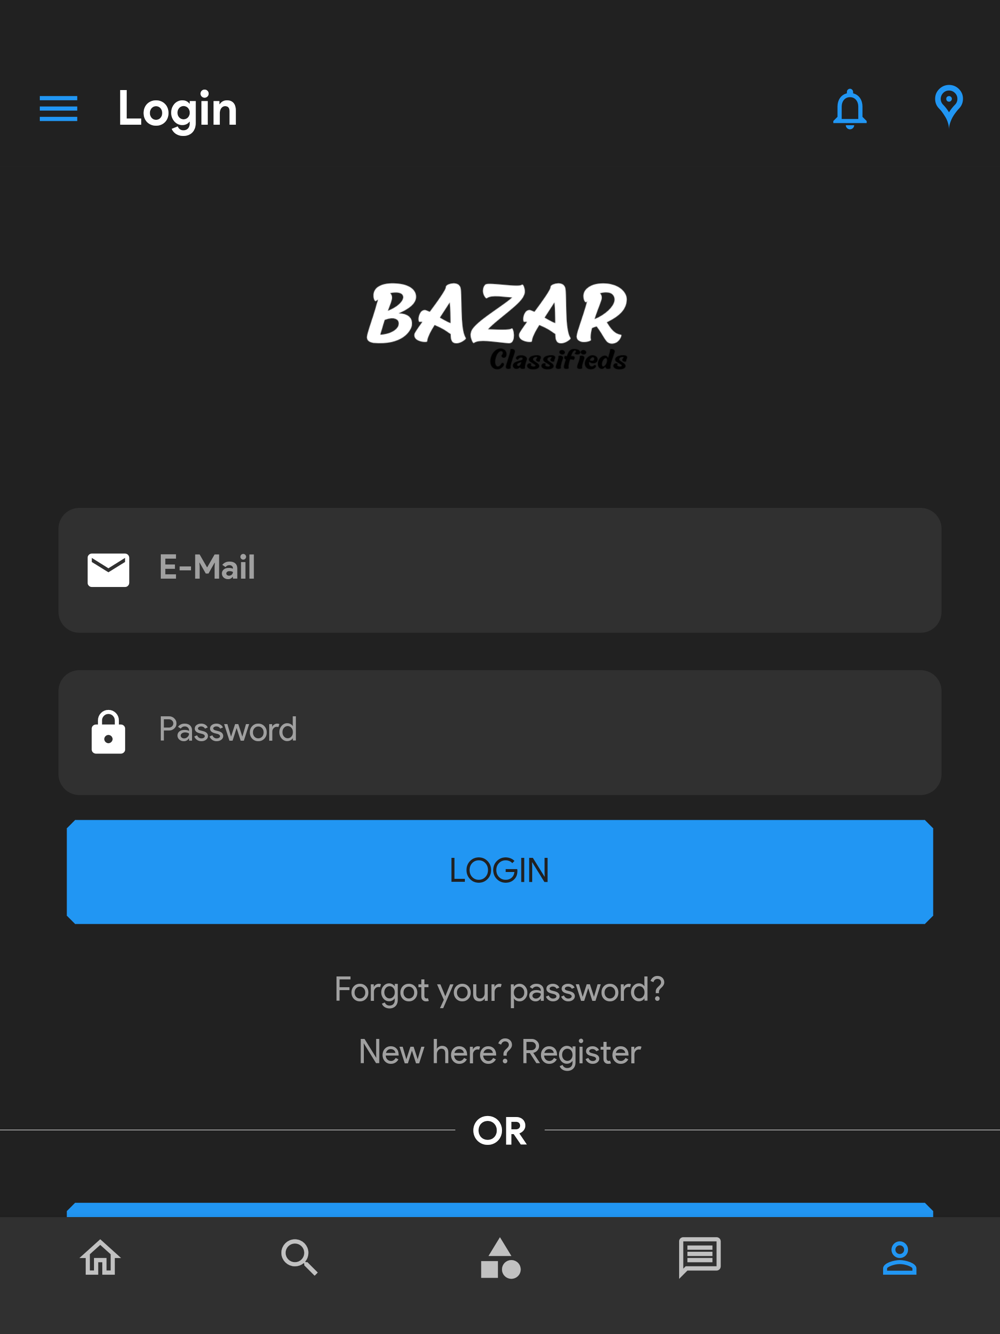
Task: Click the OR divider label
Action: tap(500, 1131)
